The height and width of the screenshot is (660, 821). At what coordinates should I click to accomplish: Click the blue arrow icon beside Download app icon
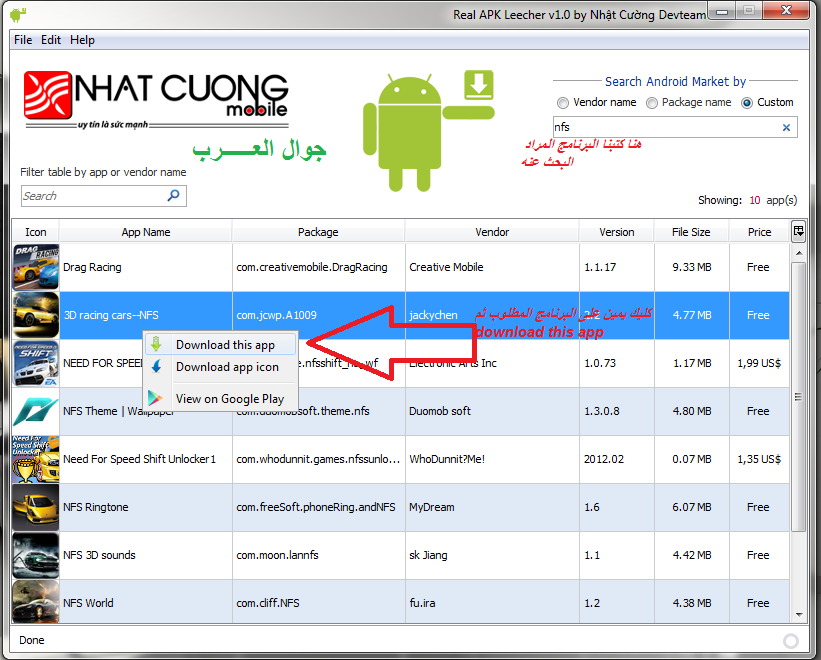[x=156, y=366]
